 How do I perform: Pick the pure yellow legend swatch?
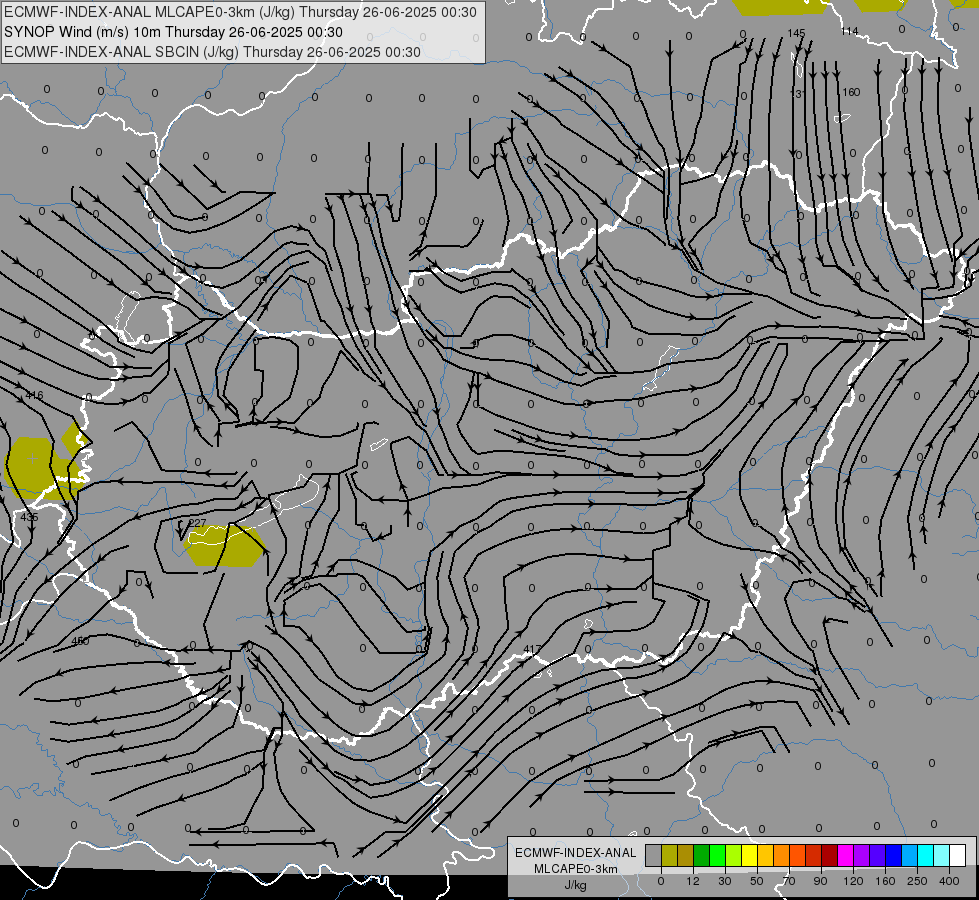pos(750,855)
